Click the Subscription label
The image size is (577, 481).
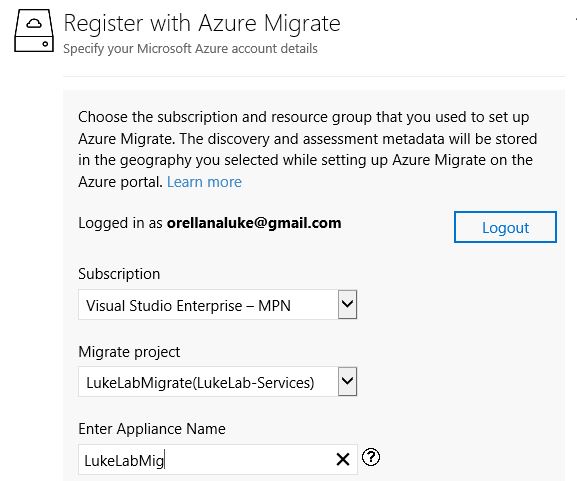coord(119,274)
